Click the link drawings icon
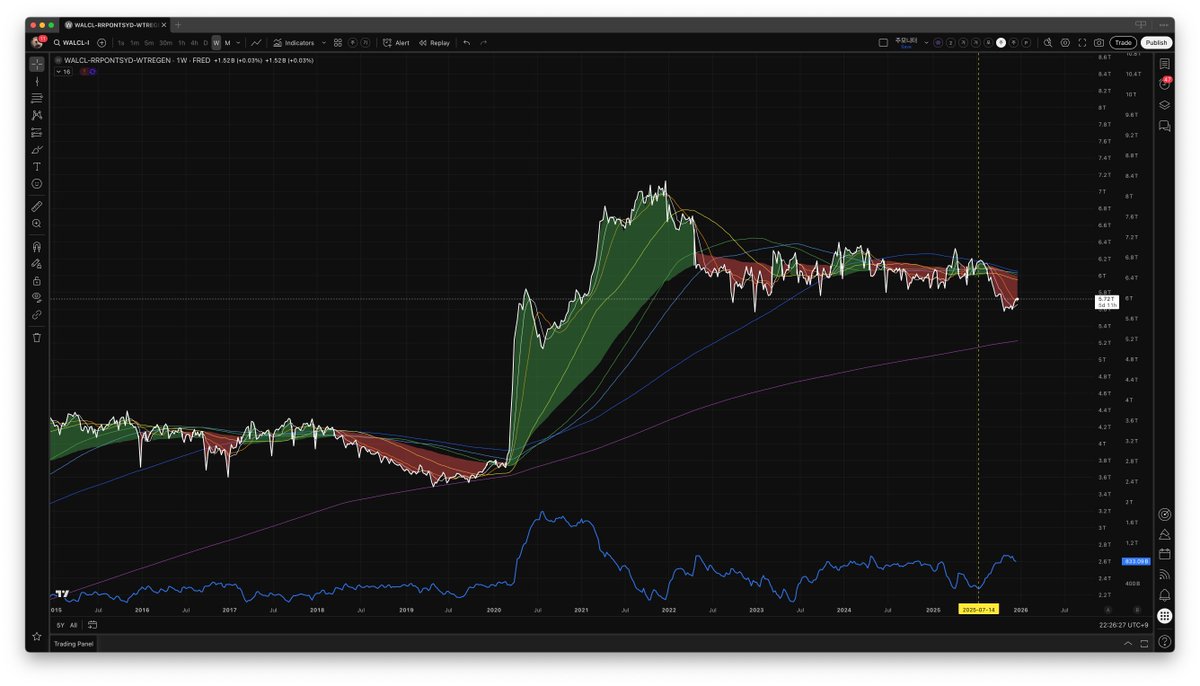 coord(37,314)
